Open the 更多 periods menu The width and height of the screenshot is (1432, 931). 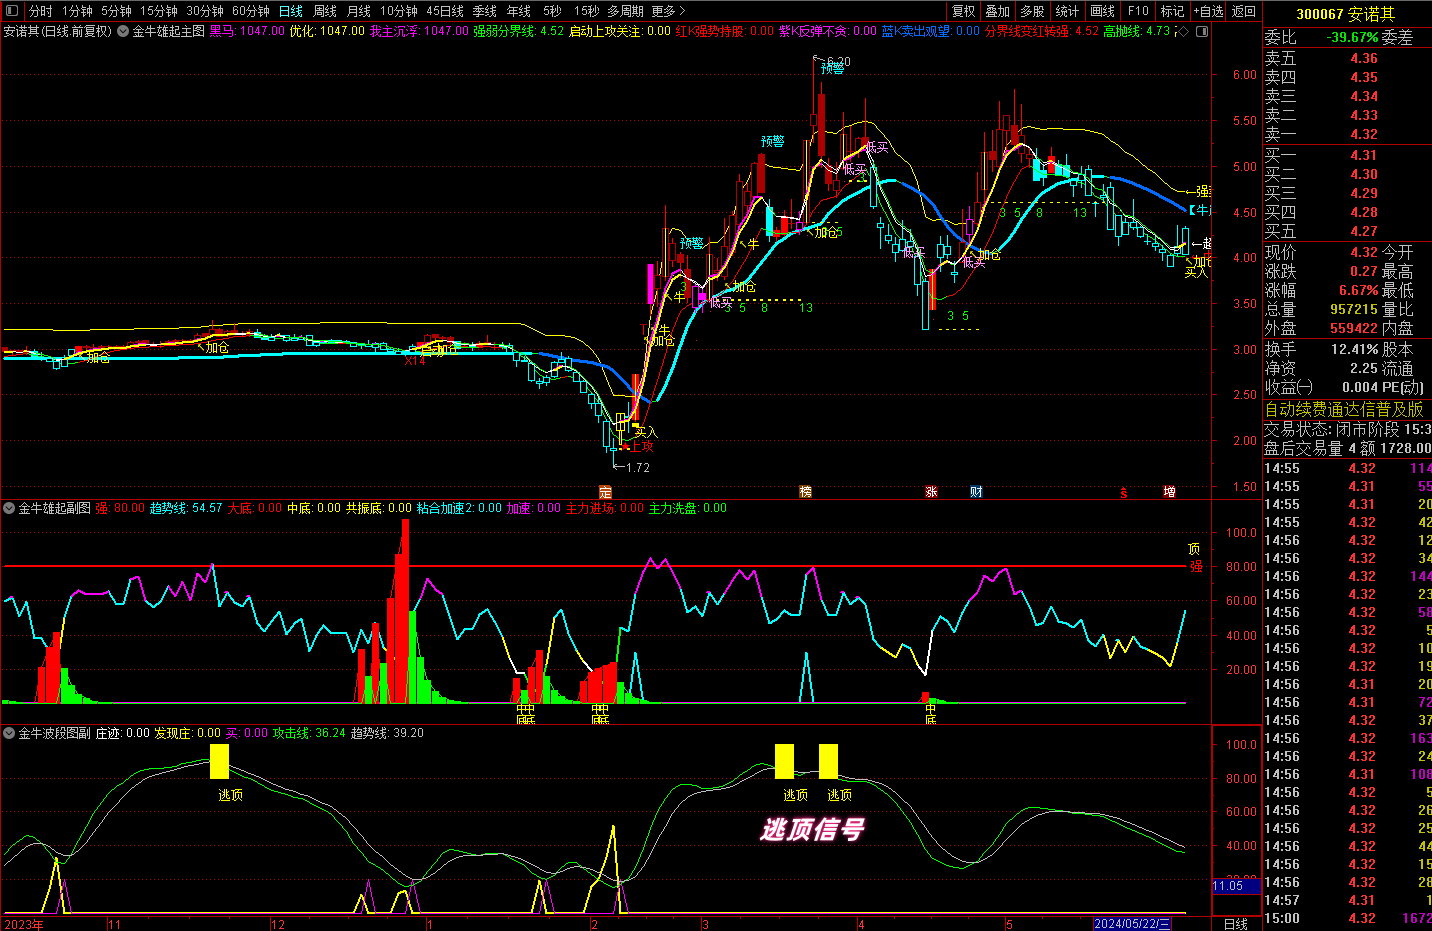(x=668, y=11)
